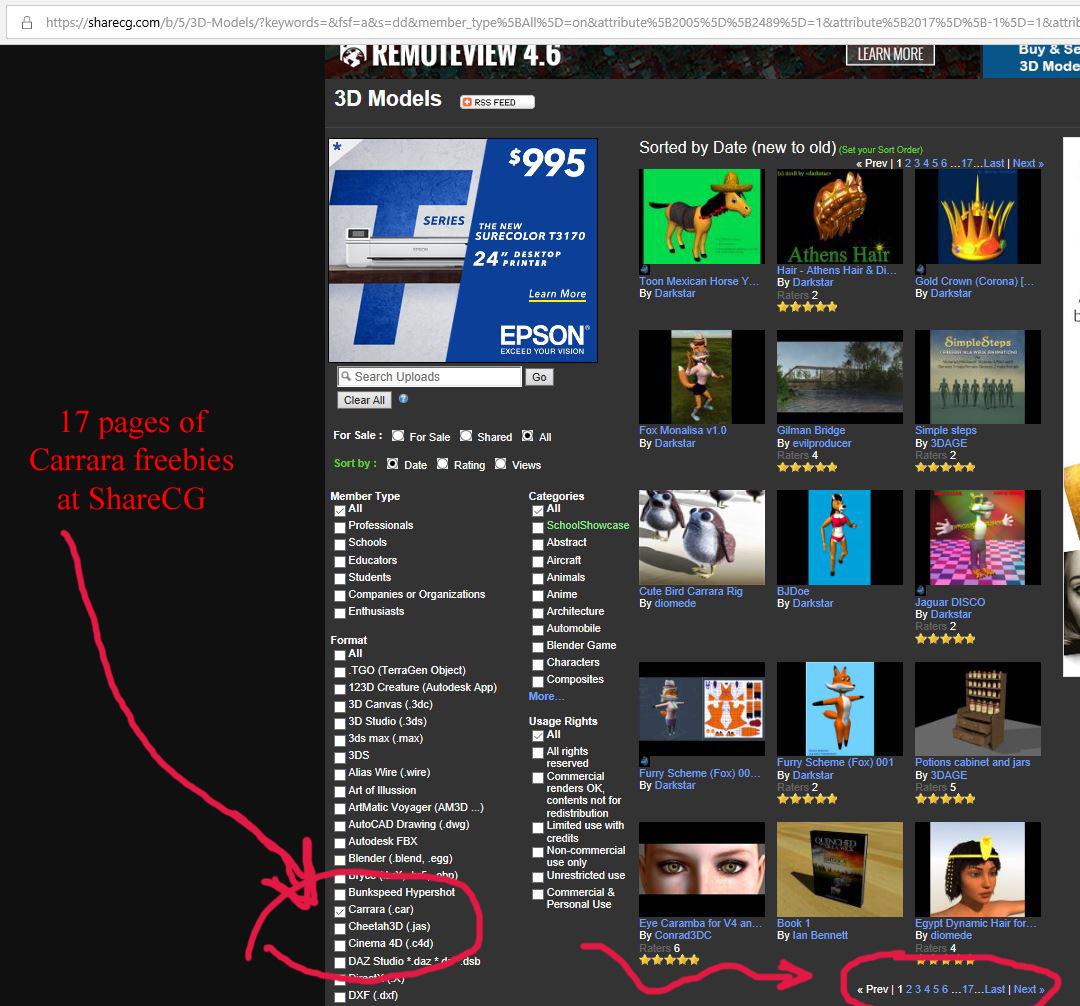The width and height of the screenshot is (1080, 1006).
Task: Open Fox Monalisa v1.0 thumbnail
Action: click(702, 377)
